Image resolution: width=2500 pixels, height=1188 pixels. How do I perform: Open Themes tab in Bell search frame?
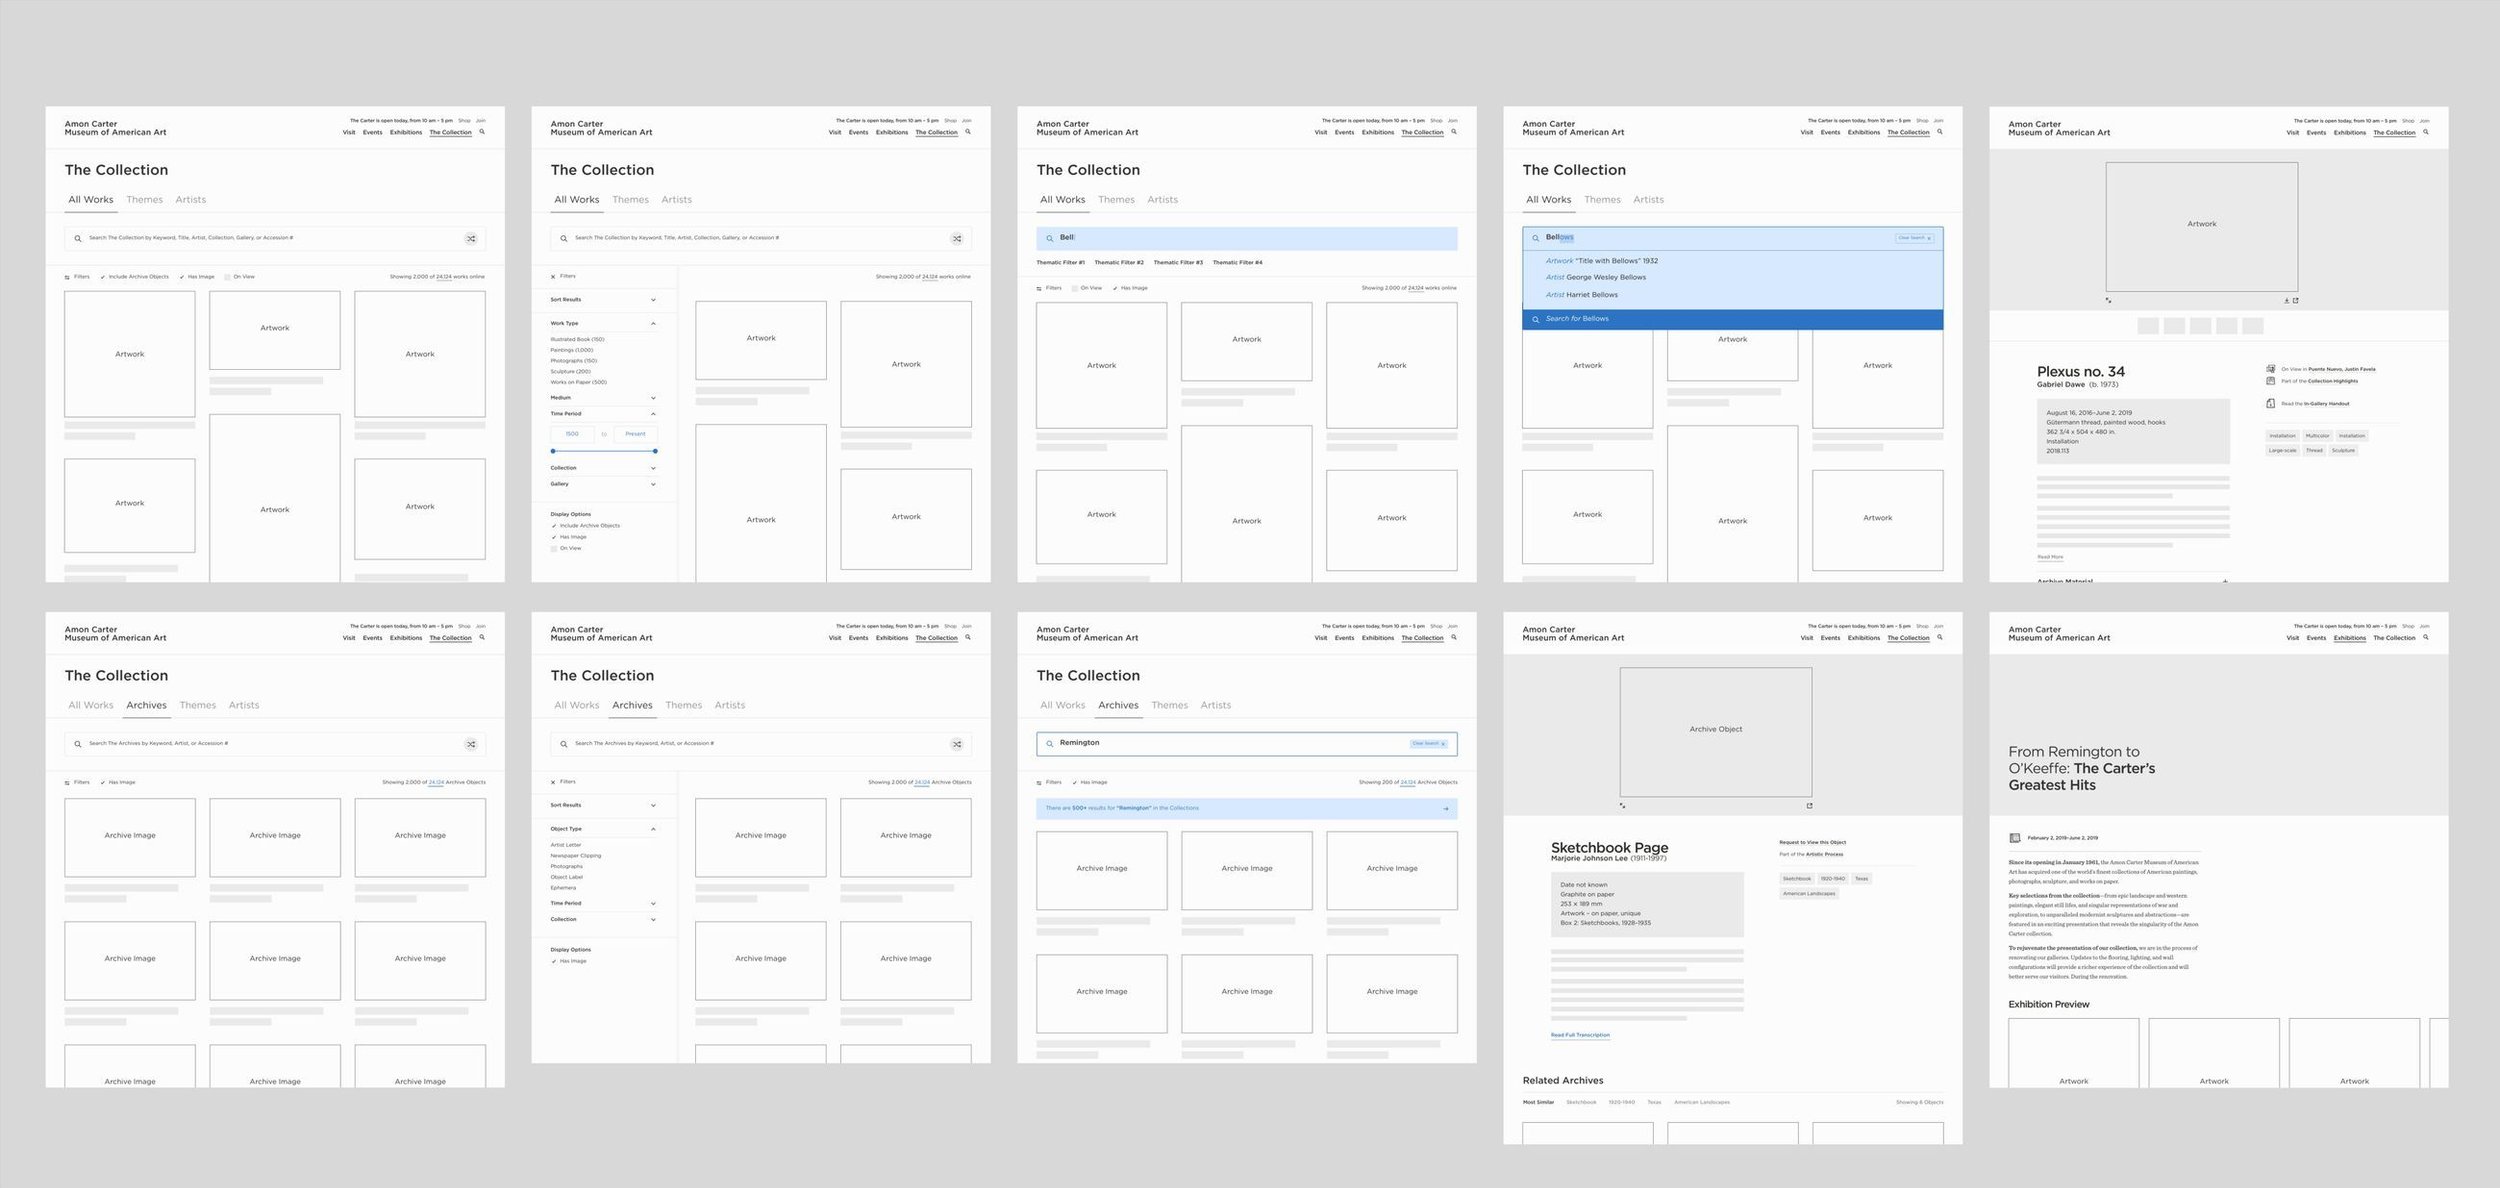pyautogui.click(x=1116, y=200)
